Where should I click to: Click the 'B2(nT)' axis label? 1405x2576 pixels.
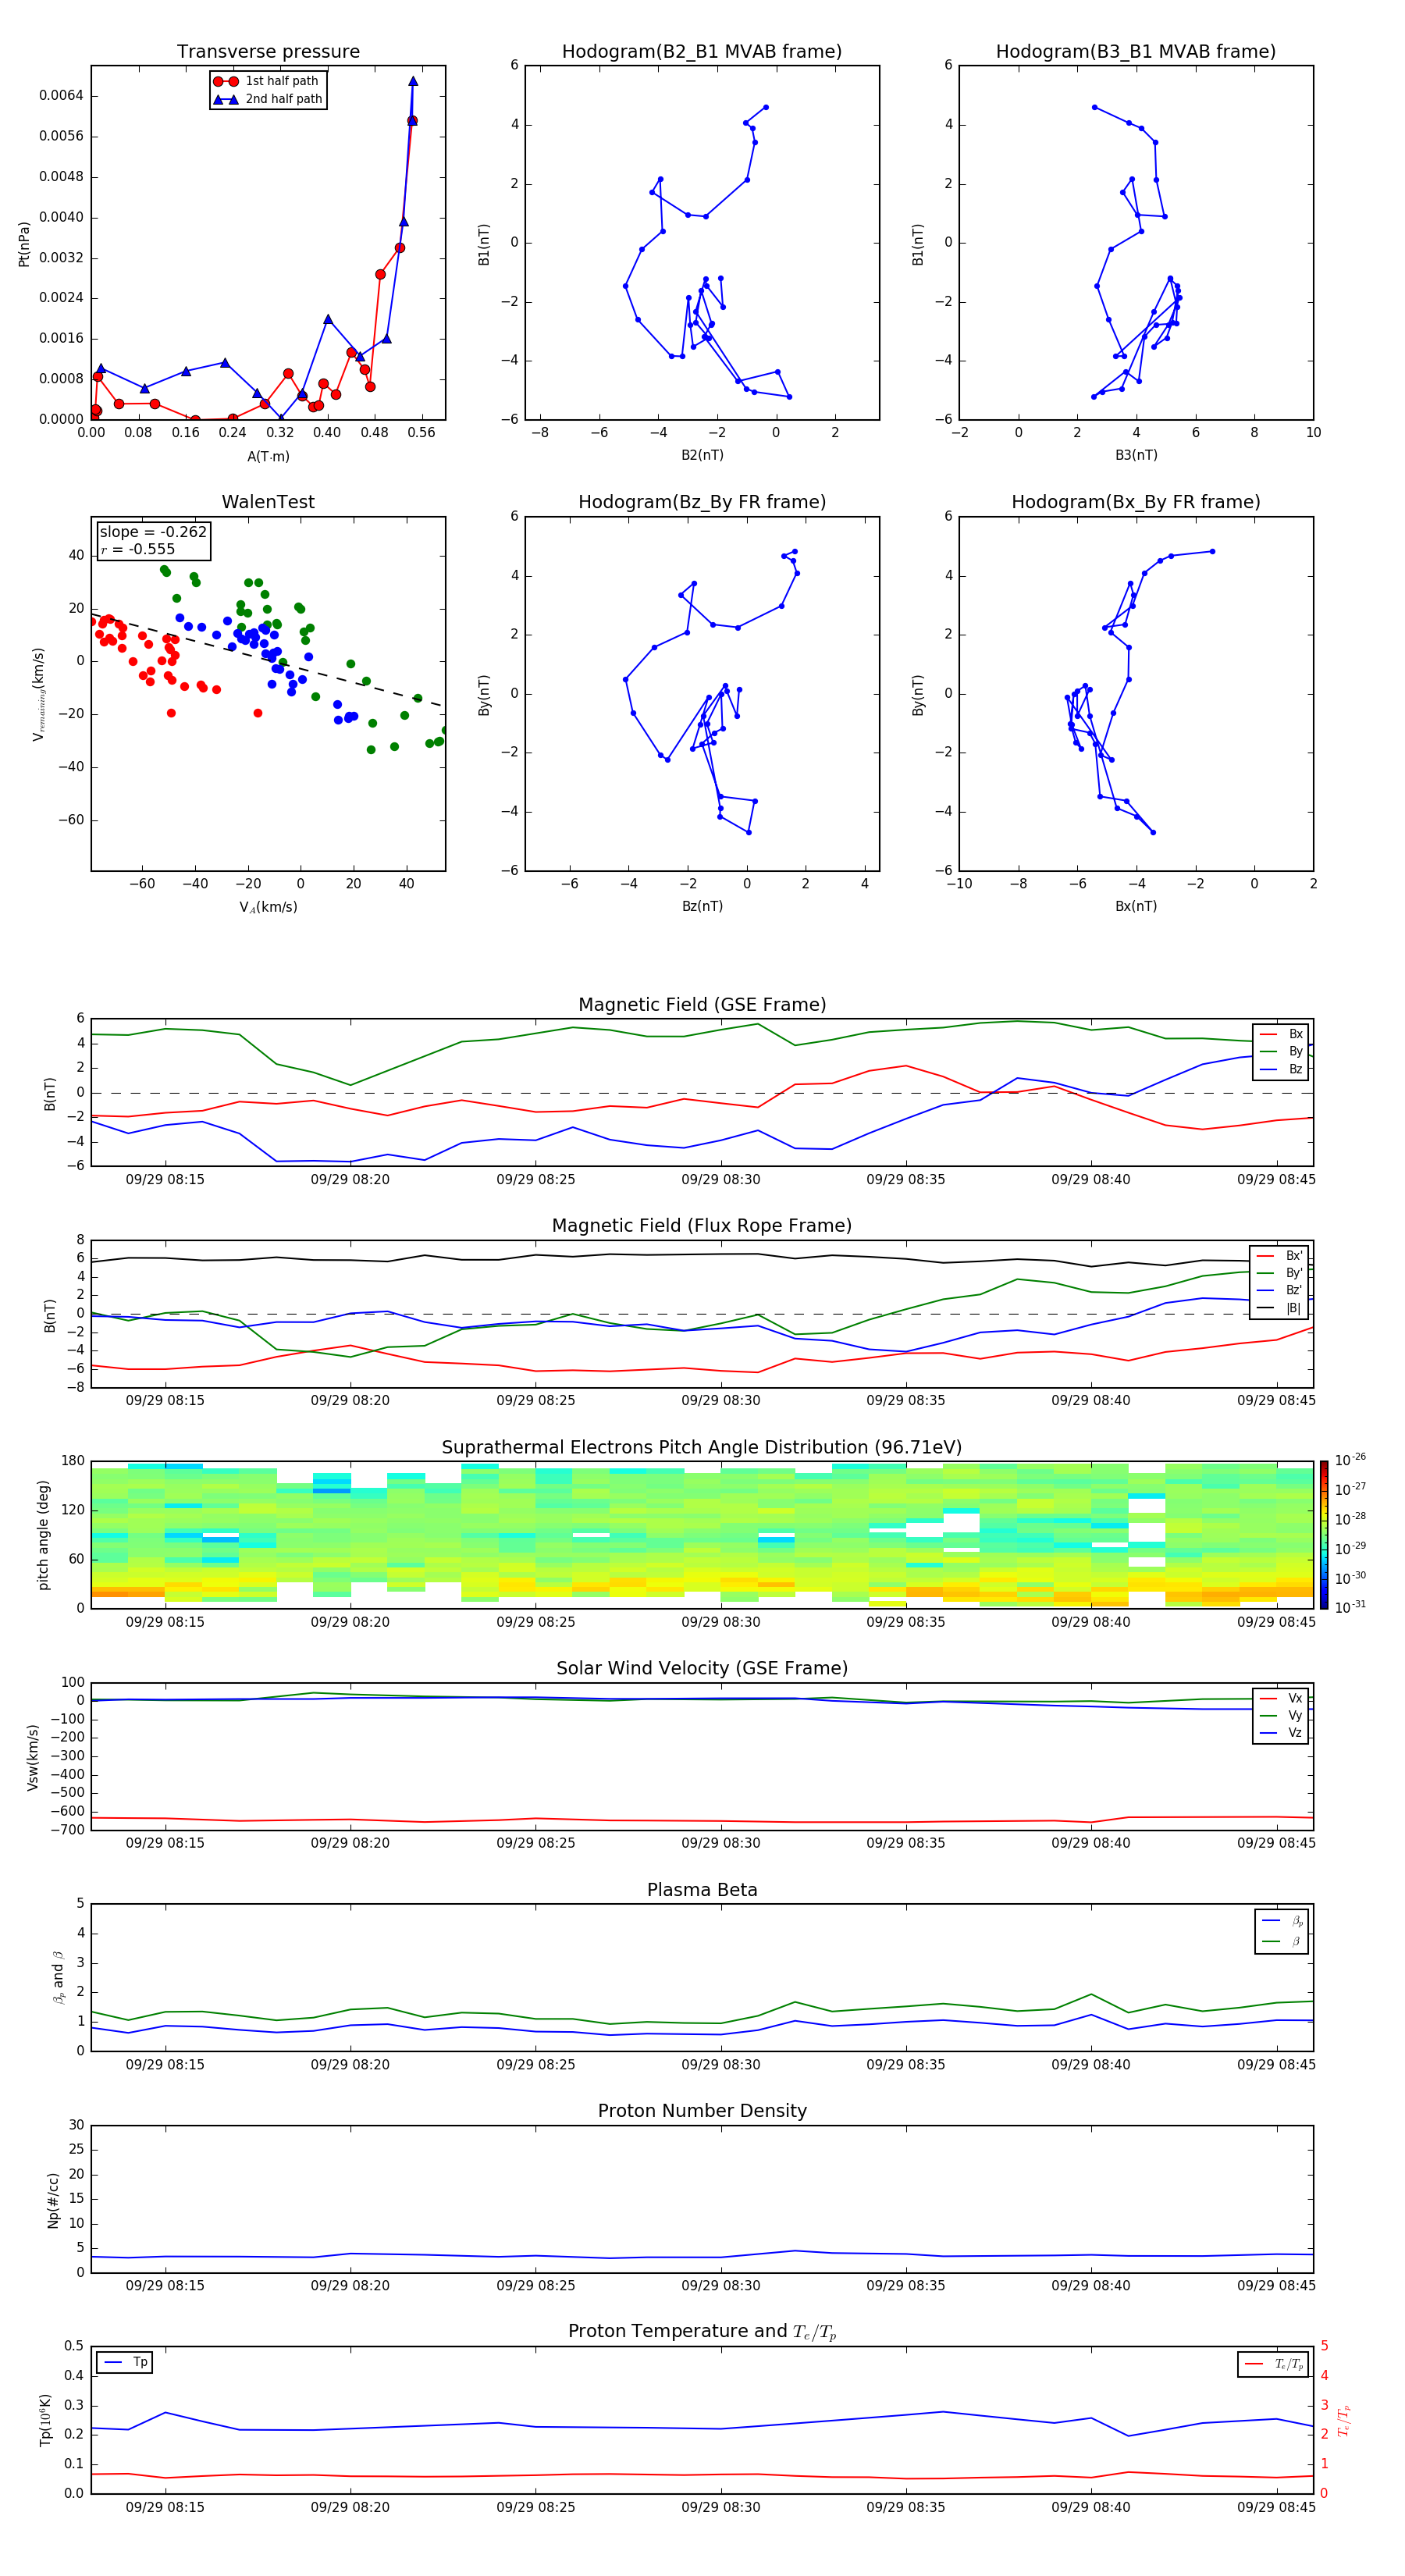tap(702, 455)
